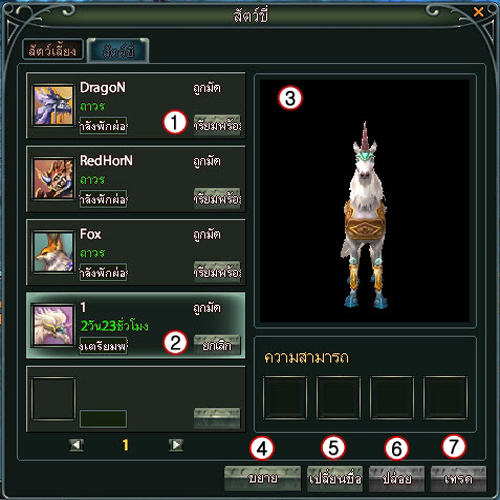This screenshot has width=500, height=500.
Task: Click the ปล่อย release button
Action: click(x=397, y=479)
